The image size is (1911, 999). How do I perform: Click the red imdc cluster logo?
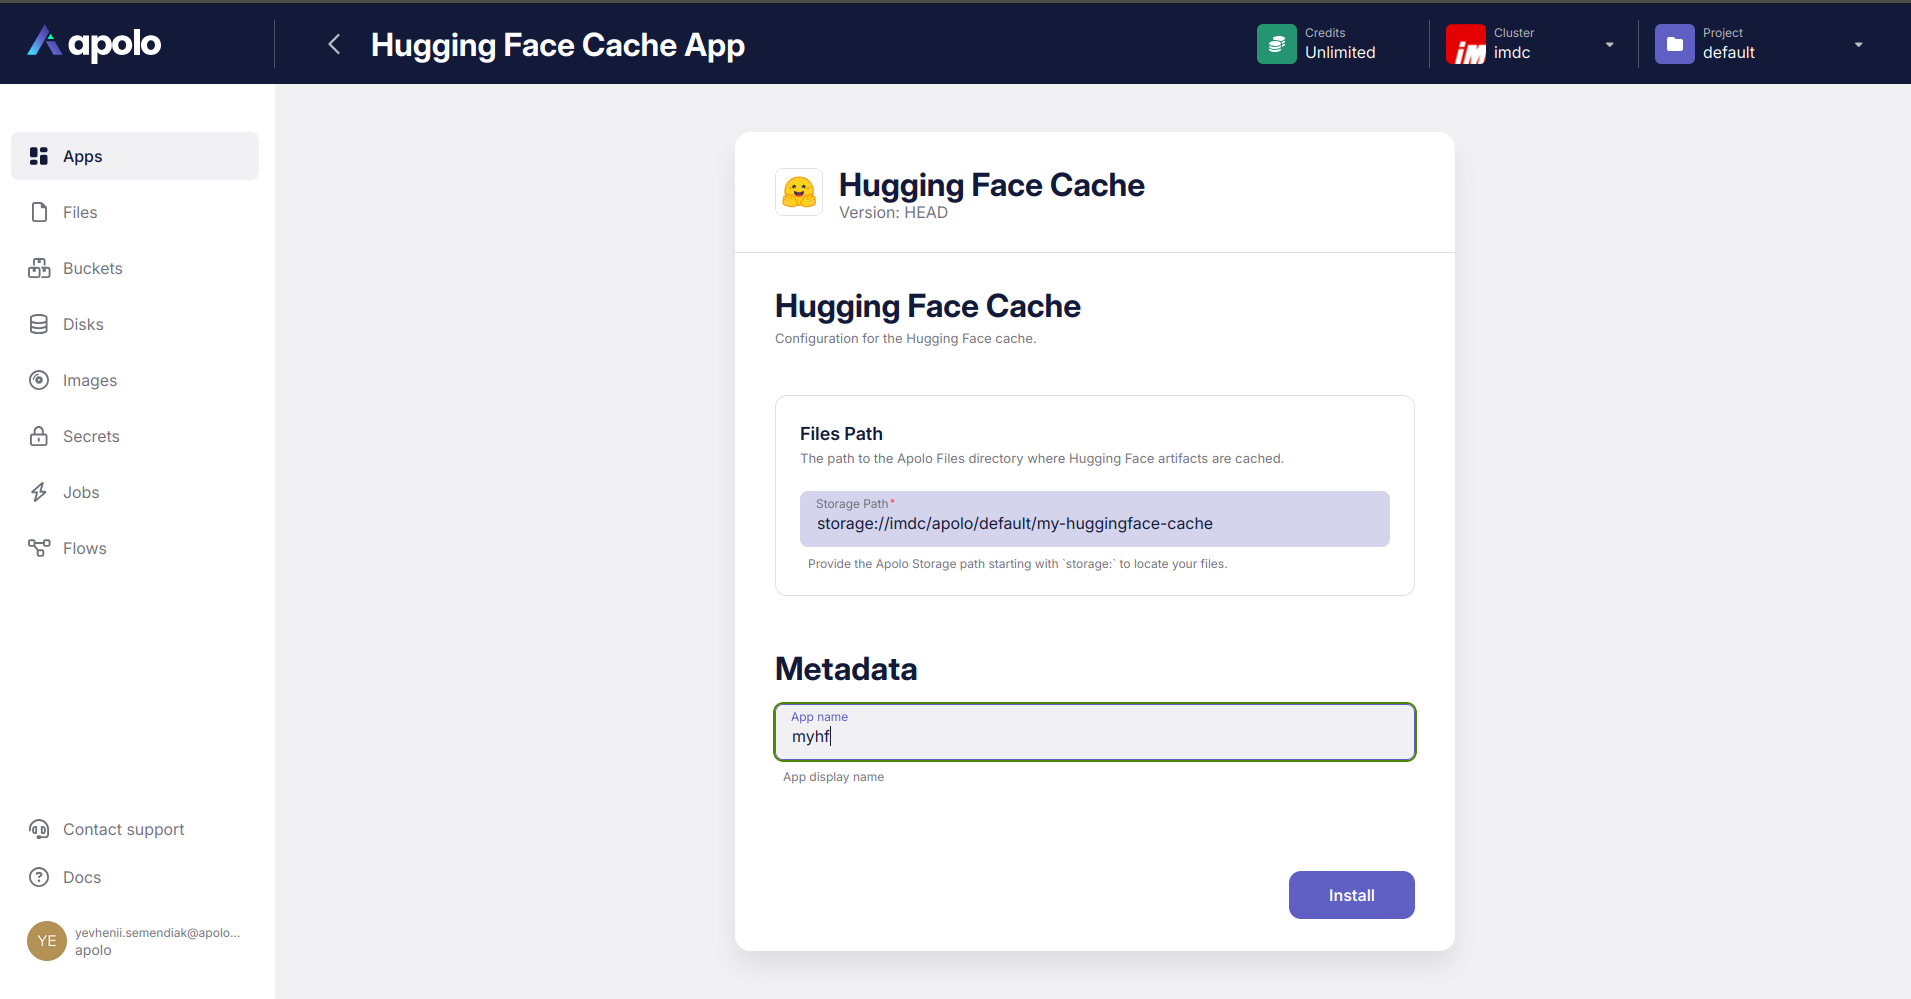pyautogui.click(x=1465, y=44)
